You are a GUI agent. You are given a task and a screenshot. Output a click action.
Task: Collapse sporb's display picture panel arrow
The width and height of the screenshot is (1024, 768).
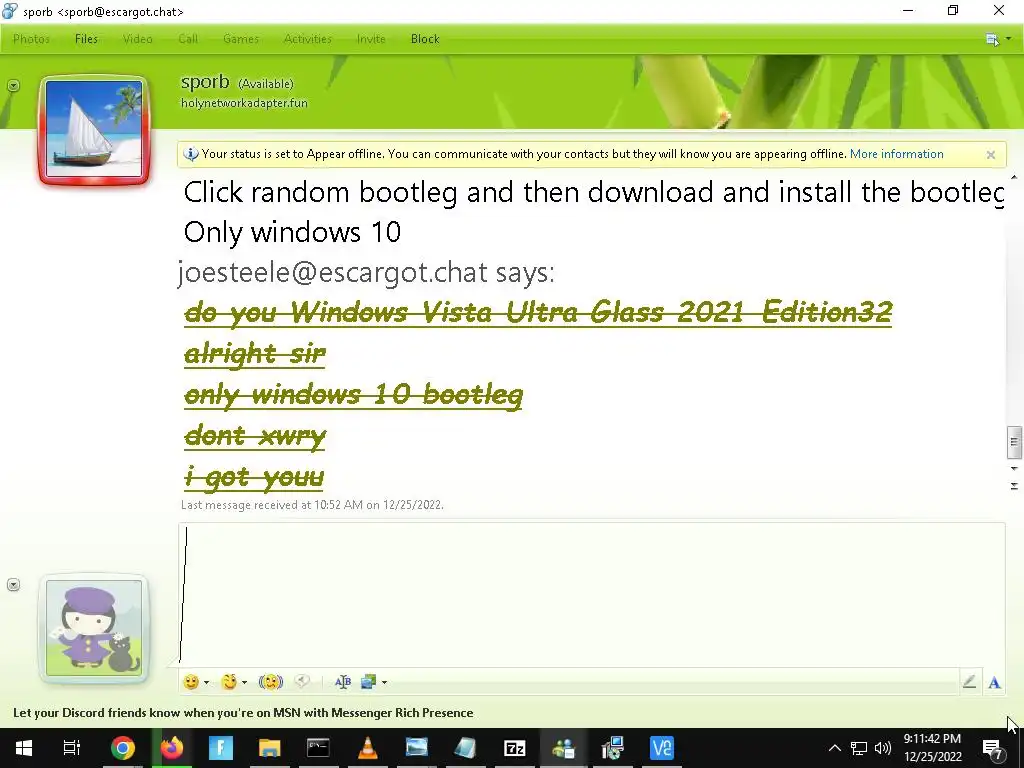(13, 86)
